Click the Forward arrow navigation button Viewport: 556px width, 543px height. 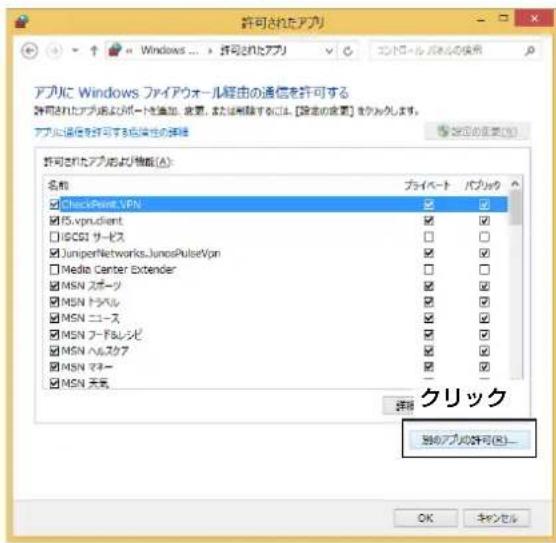[x=54, y=51]
